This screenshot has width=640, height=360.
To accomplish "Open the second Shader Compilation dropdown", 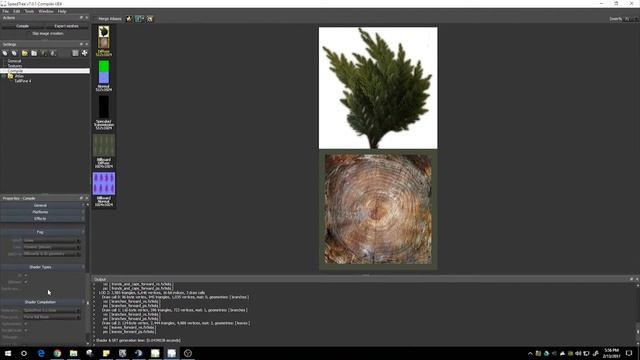I will coord(51,317).
